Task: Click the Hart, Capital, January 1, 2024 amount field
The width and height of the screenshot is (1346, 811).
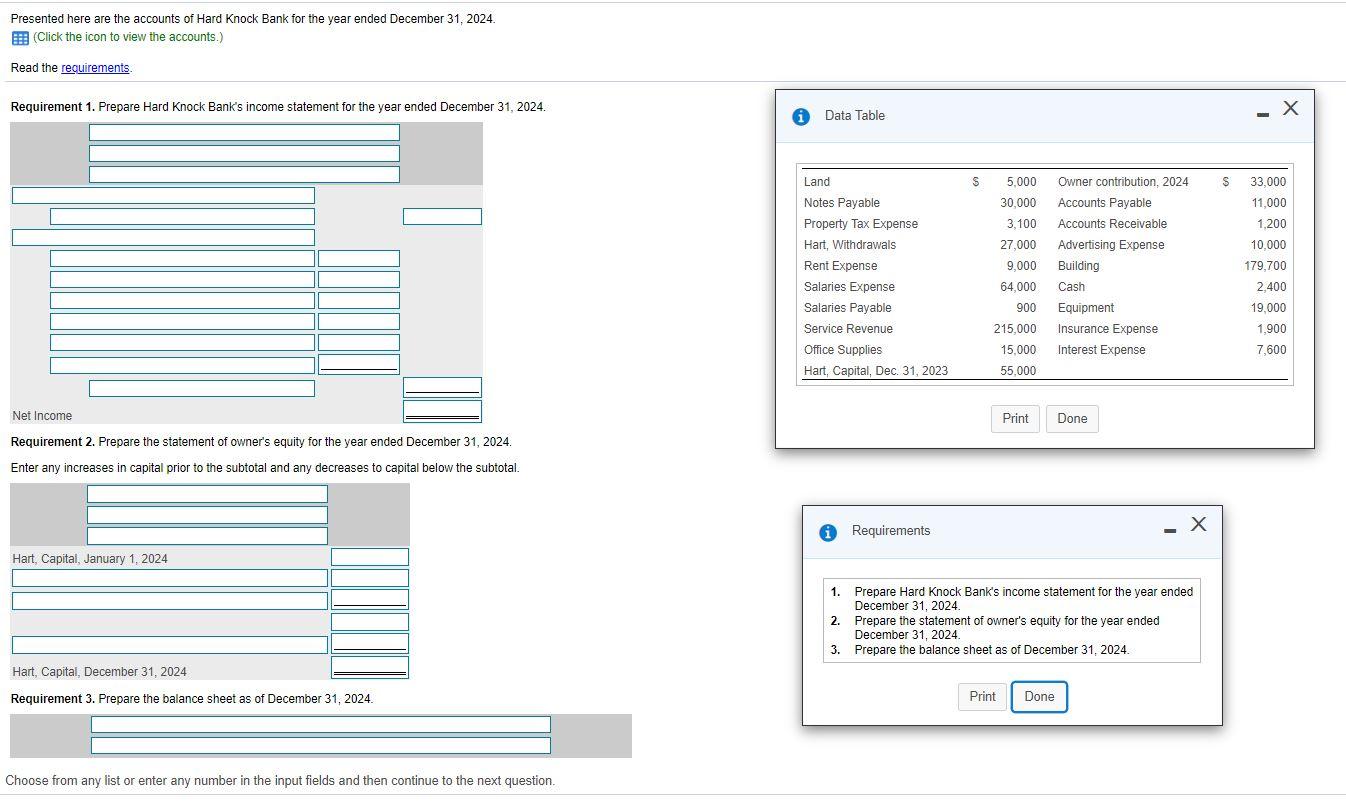Action: pyautogui.click(x=370, y=557)
